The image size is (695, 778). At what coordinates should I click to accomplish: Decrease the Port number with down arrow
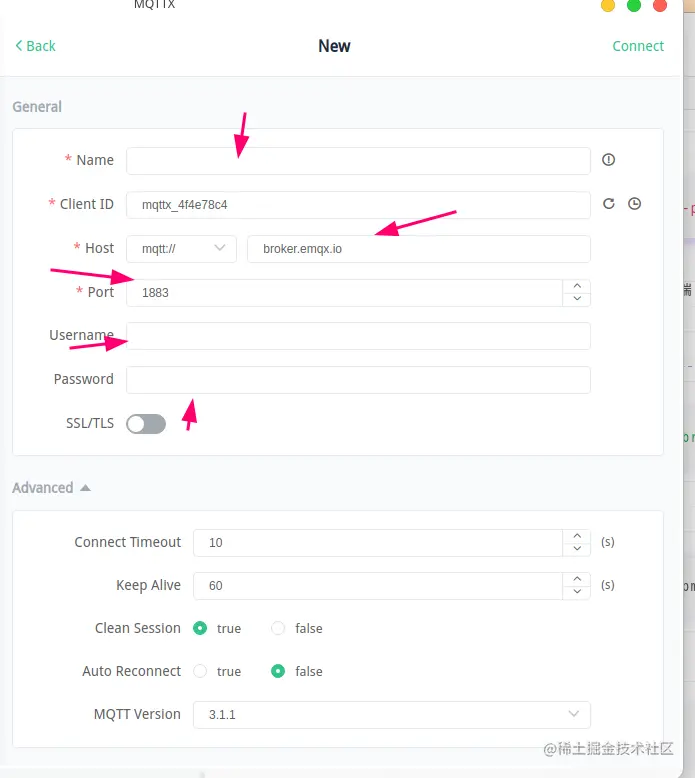576,299
